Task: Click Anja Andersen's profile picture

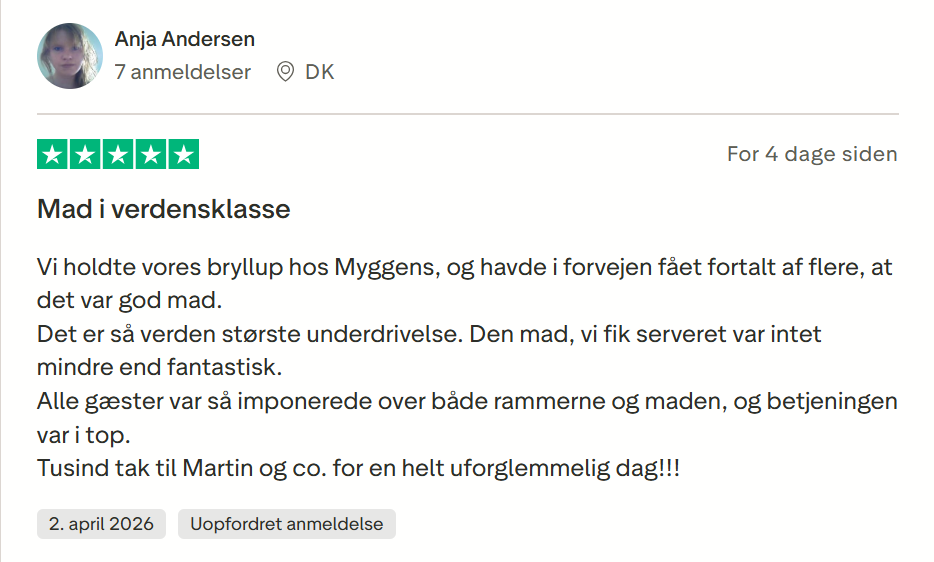Action: (x=70, y=56)
